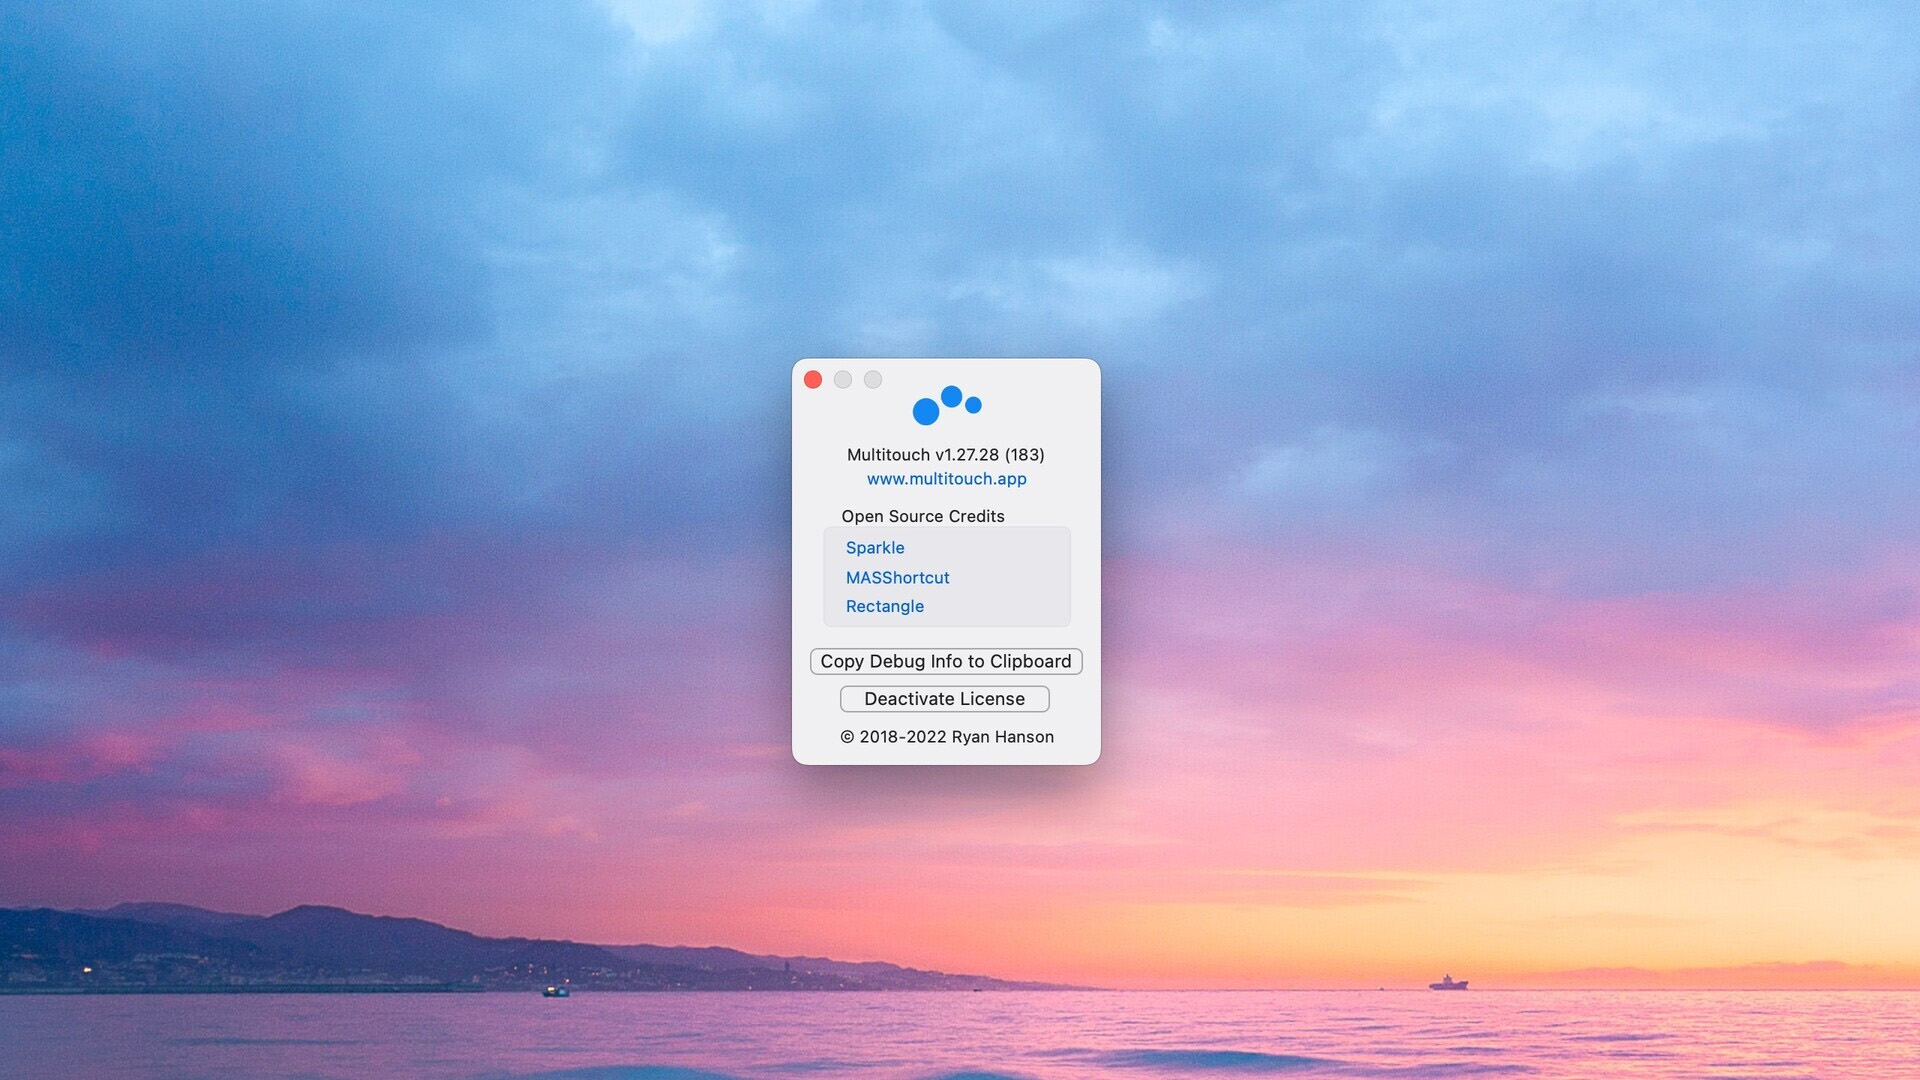This screenshot has width=1920, height=1080.
Task: Open the Rectangle credit link
Action: (884, 606)
